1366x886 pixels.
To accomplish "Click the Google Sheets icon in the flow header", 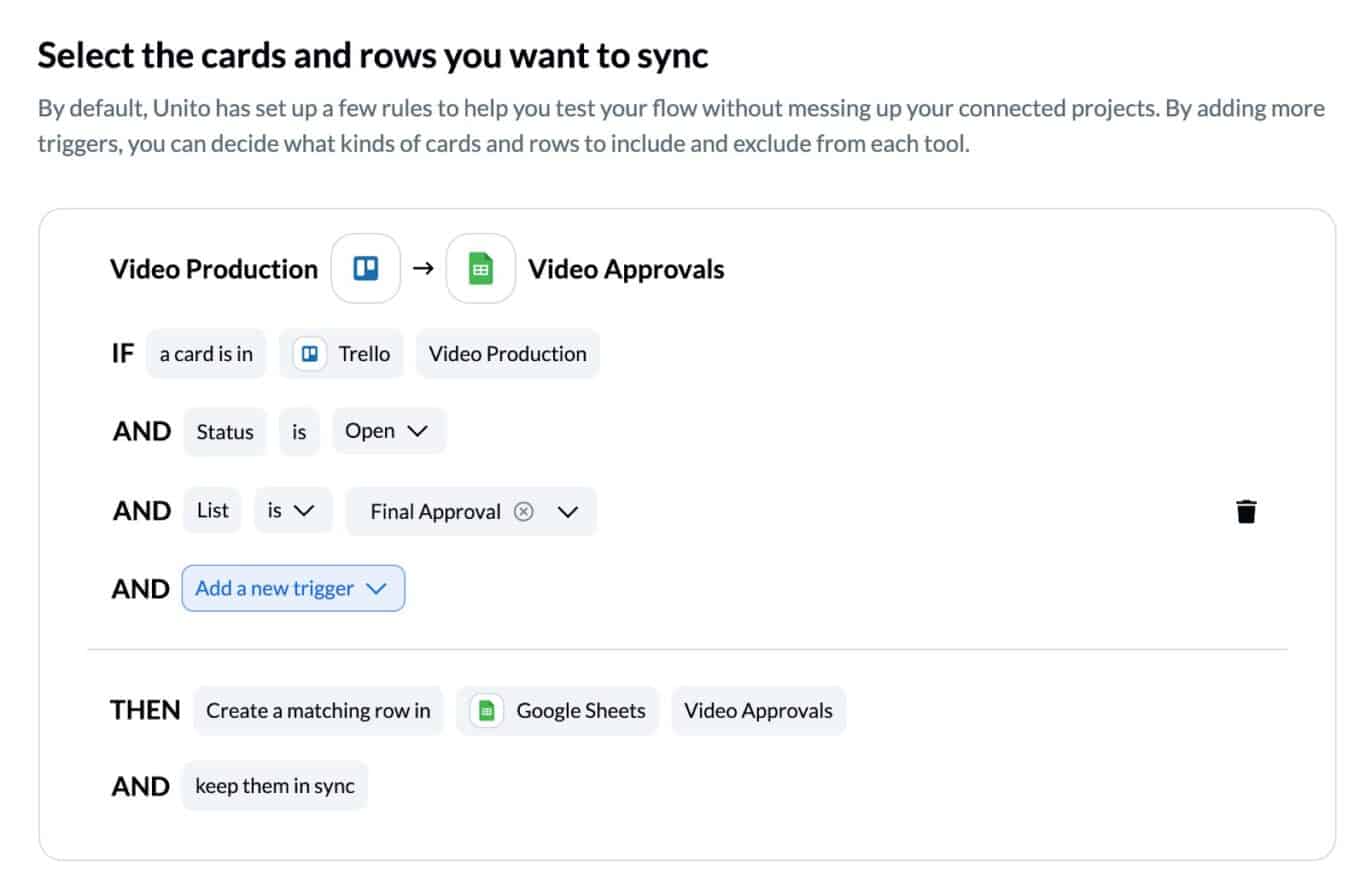I will [481, 269].
